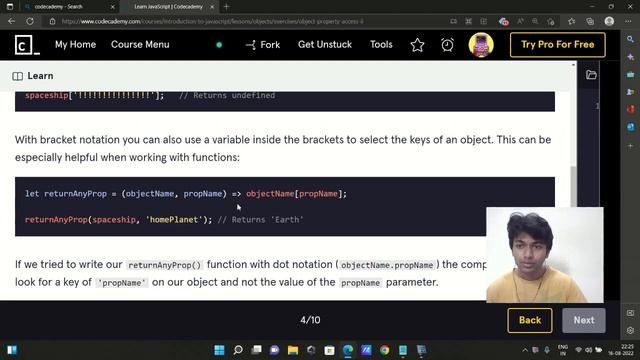
Task: Reload the page with refresh icon
Action: [x=30, y=21]
